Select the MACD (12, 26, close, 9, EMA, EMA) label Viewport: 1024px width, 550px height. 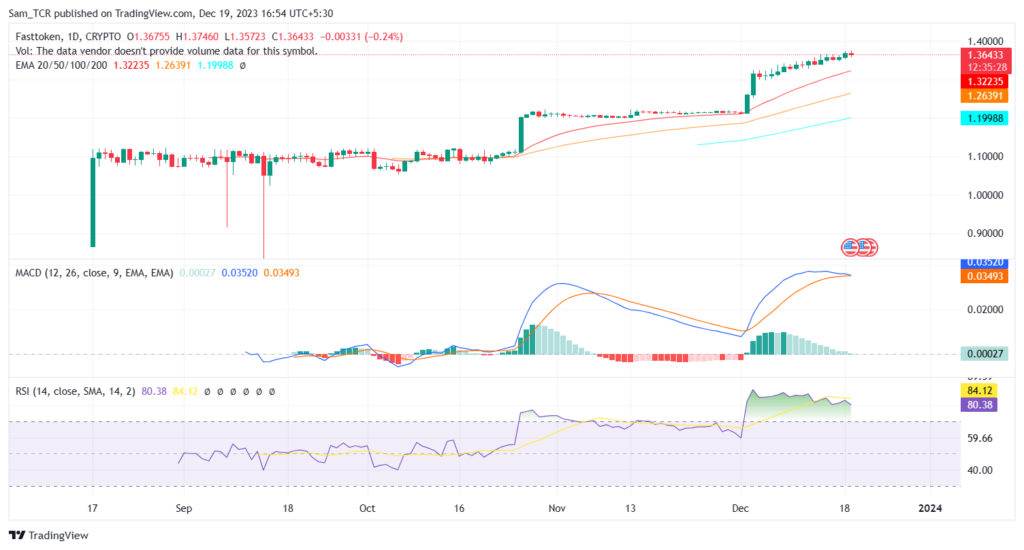tap(94, 273)
